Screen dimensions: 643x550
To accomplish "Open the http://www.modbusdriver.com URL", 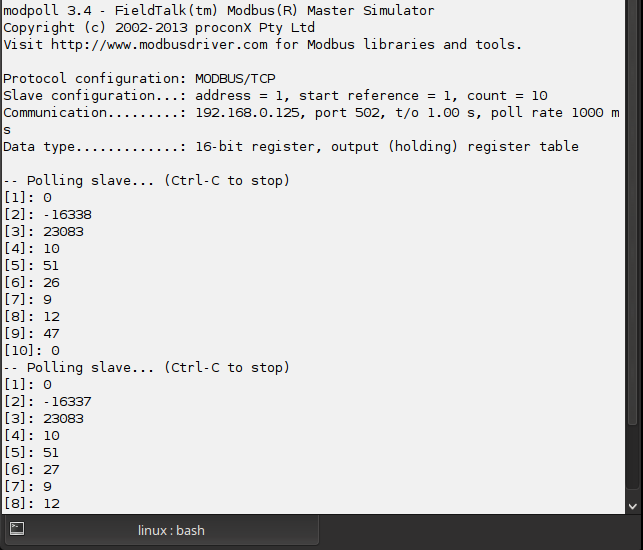I will 159,44.
